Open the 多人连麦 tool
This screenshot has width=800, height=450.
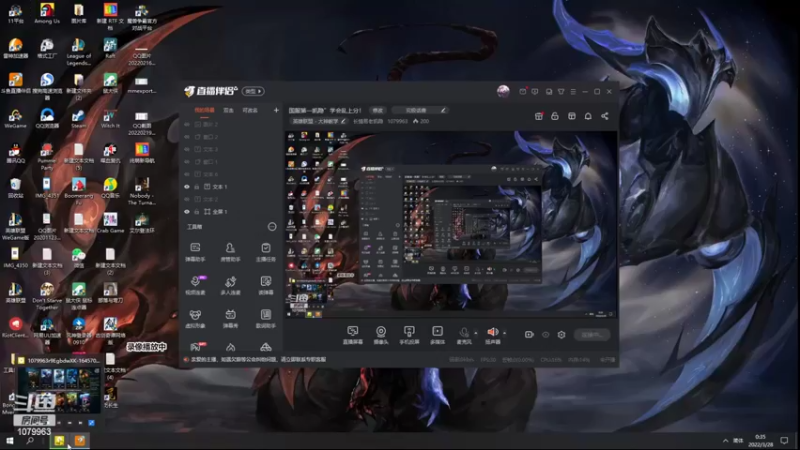point(230,285)
